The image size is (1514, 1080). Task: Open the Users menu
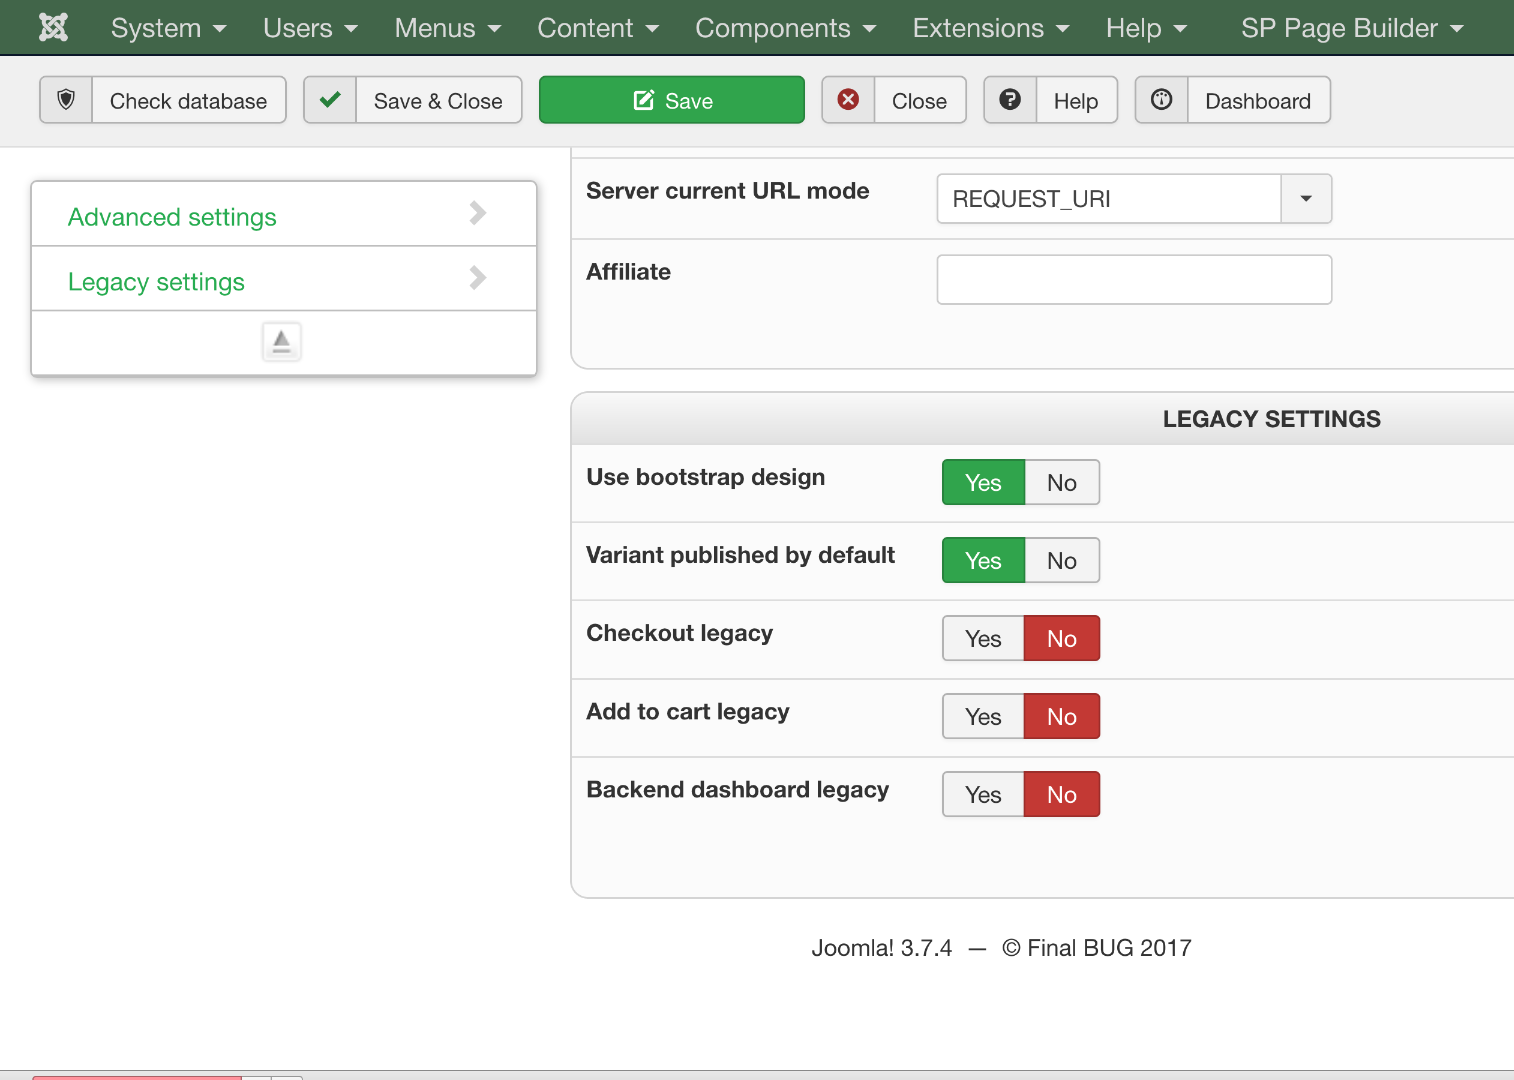pyautogui.click(x=310, y=28)
